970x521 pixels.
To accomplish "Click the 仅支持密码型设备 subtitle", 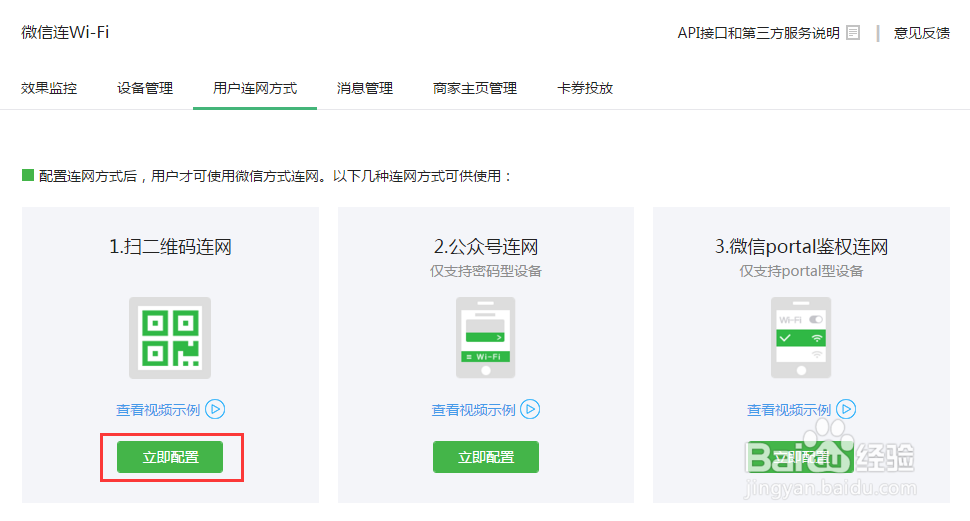I will tap(486, 271).
